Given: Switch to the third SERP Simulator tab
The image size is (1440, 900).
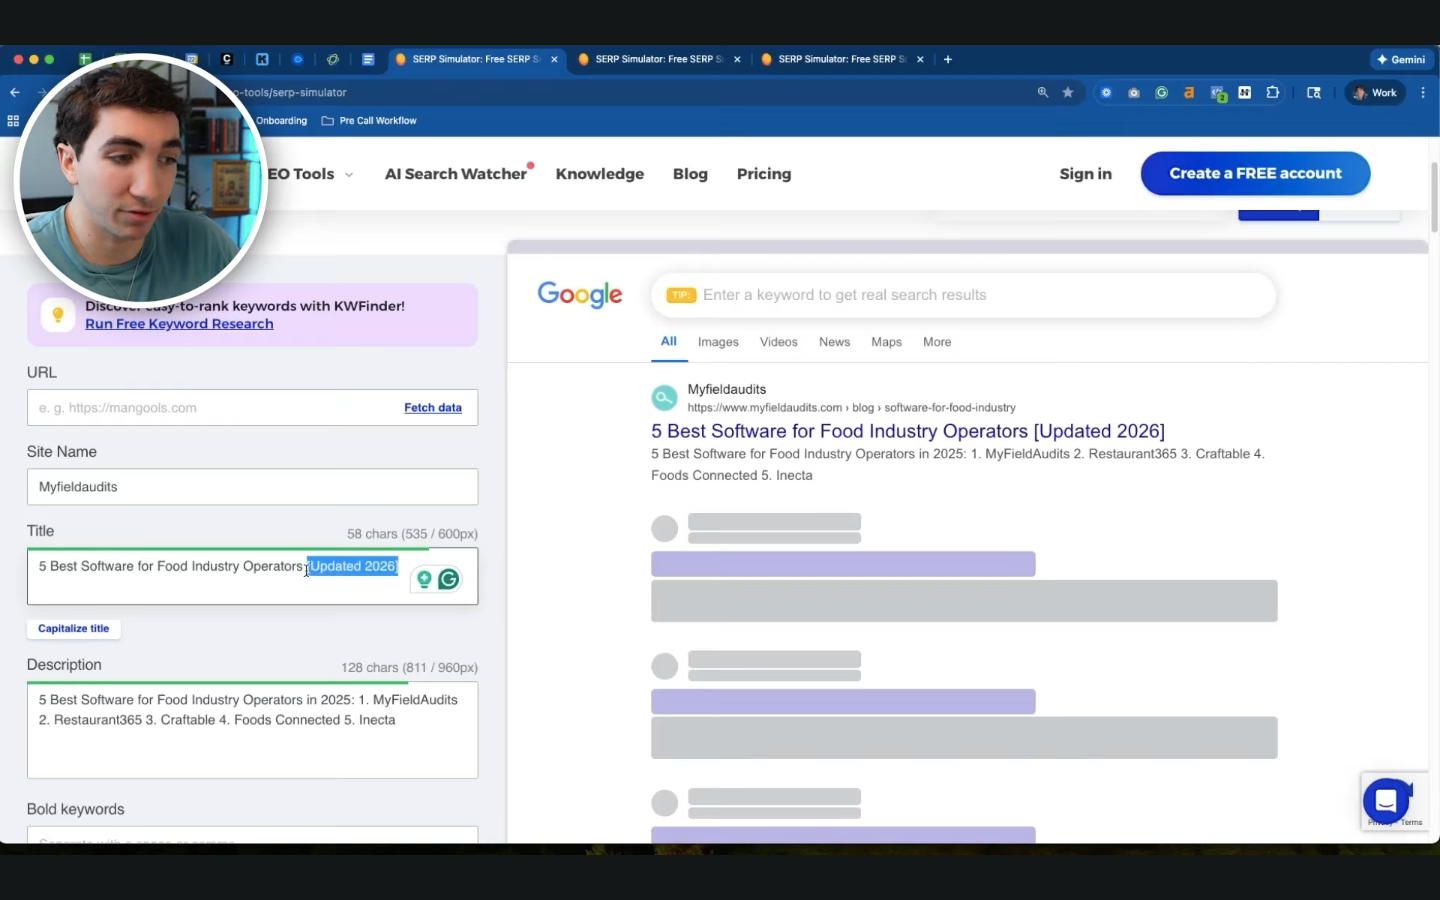Looking at the screenshot, I should pyautogui.click(x=840, y=59).
